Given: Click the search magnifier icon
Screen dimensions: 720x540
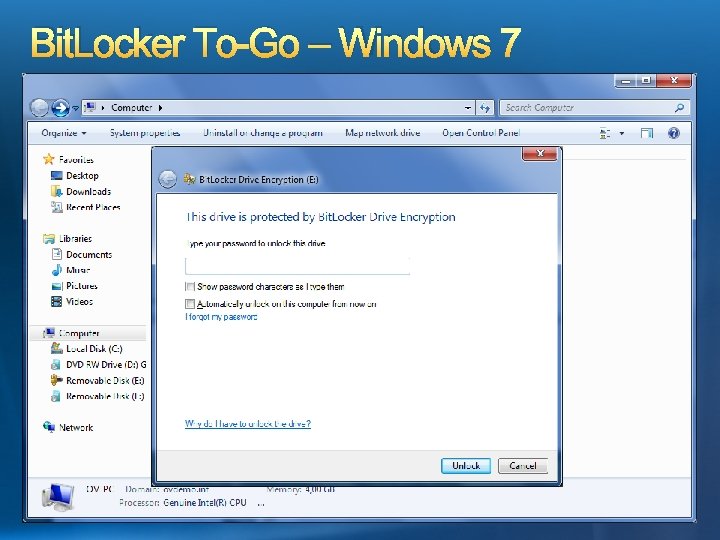Looking at the screenshot, I should (x=679, y=108).
